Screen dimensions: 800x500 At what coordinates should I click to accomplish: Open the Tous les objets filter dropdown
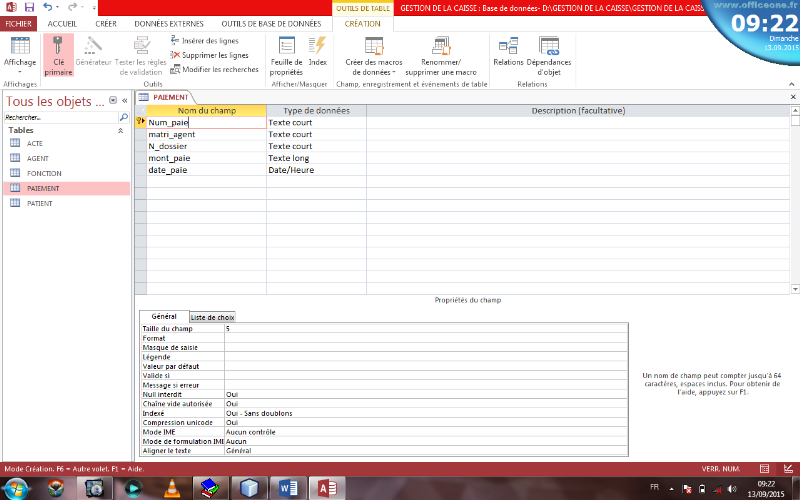tap(112, 101)
